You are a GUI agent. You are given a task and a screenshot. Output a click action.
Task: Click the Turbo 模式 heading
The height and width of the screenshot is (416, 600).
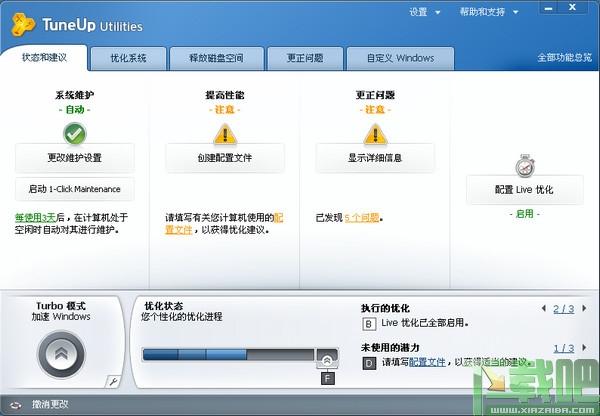61,306
